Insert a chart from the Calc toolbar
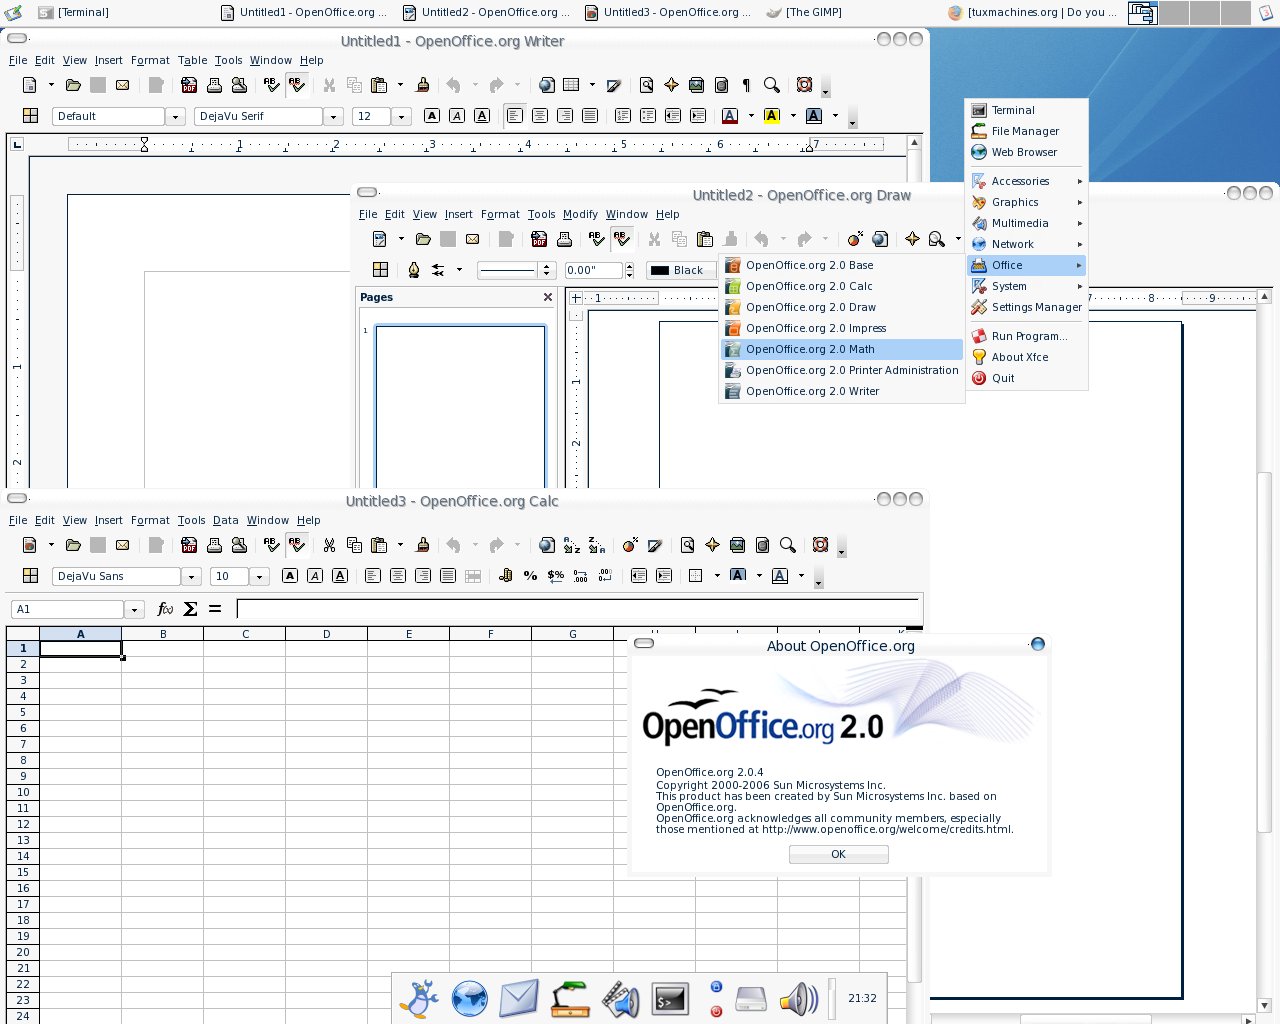Image resolution: width=1280 pixels, height=1024 pixels. click(x=630, y=545)
